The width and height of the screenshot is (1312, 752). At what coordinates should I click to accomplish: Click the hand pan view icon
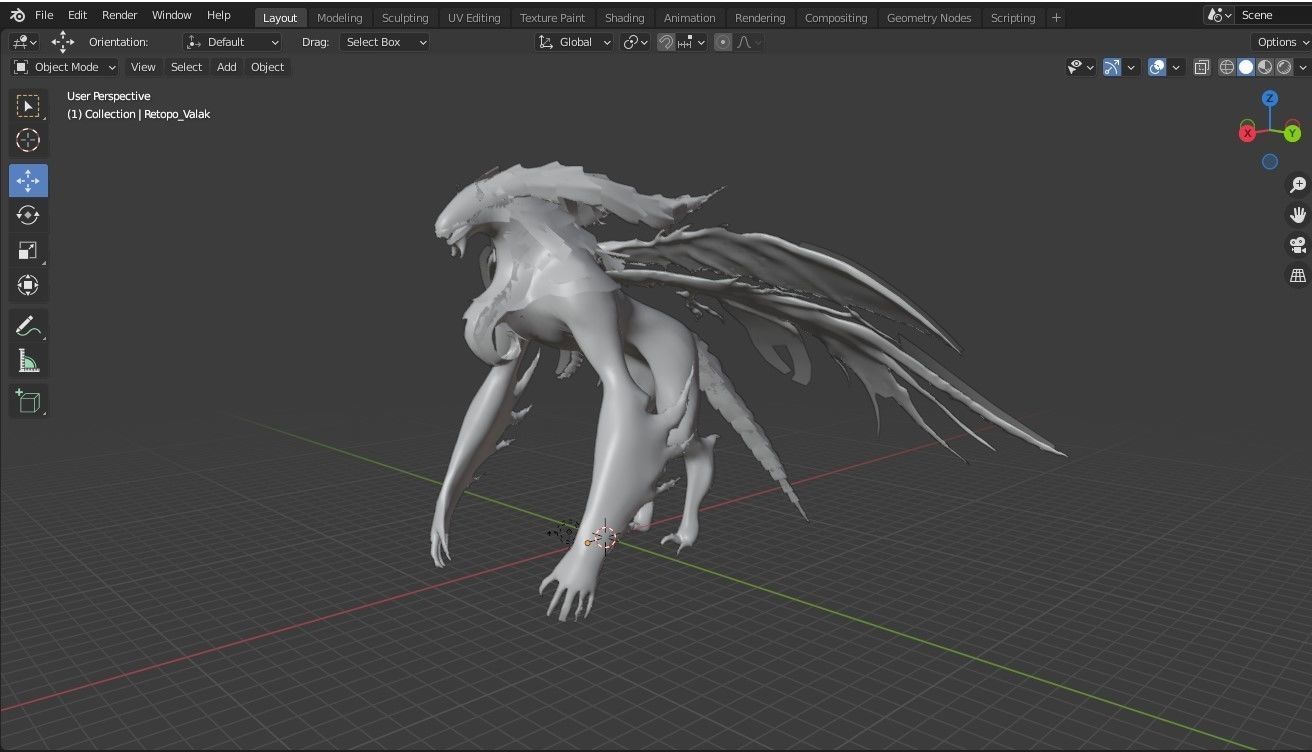click(x=1298, y=215)
